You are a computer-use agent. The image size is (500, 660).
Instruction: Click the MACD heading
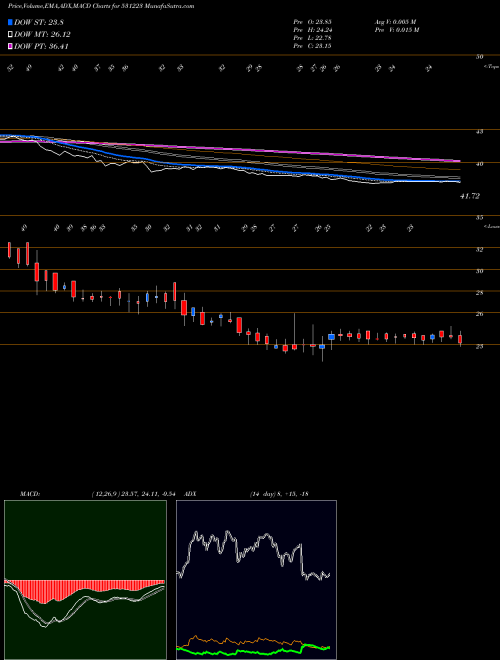tap(29, 494)
